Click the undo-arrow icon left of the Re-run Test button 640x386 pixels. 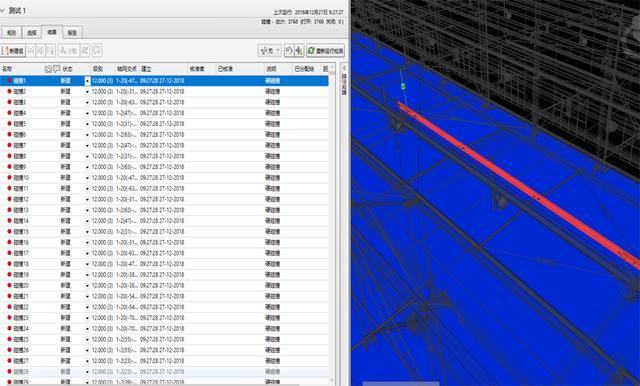289,51
